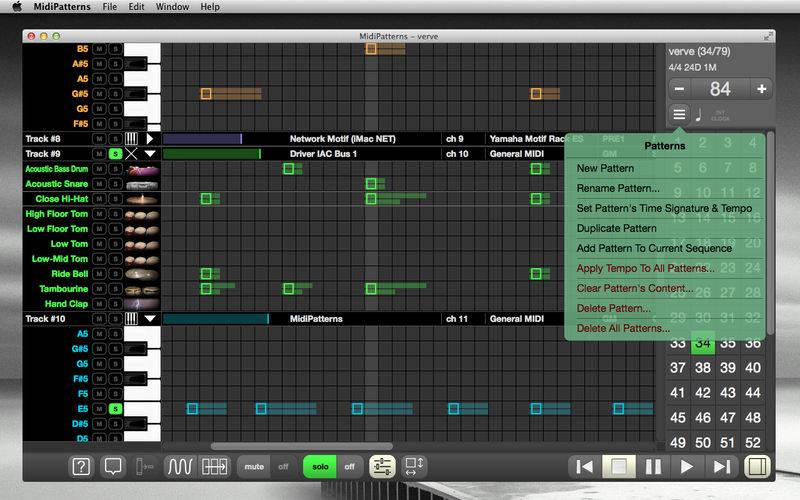This screenshot has width=800, height=500.
Task: Select Duplicate Pattern from Patterns menu
Action: pyautogui.click(x=616, y=228)
